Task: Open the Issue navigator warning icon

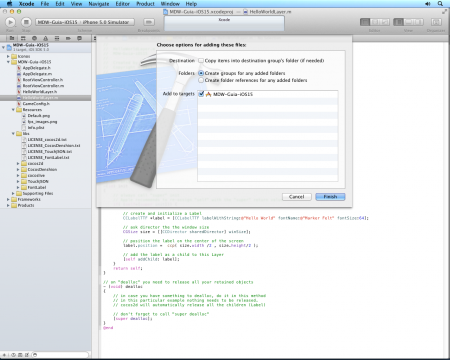Action: tap(46, 38)
